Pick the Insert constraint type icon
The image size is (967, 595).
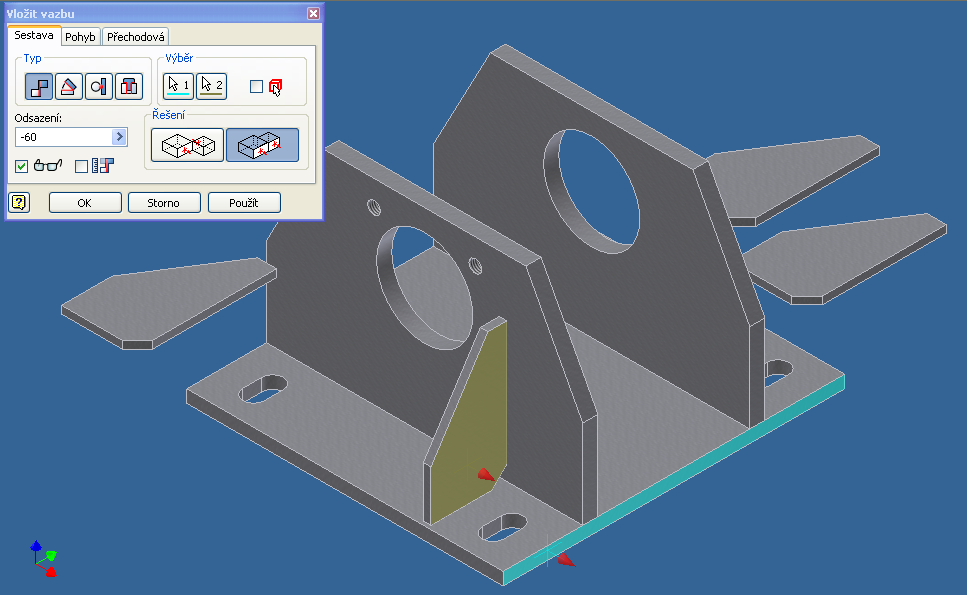pyautogui.click(x=128, y=87)
